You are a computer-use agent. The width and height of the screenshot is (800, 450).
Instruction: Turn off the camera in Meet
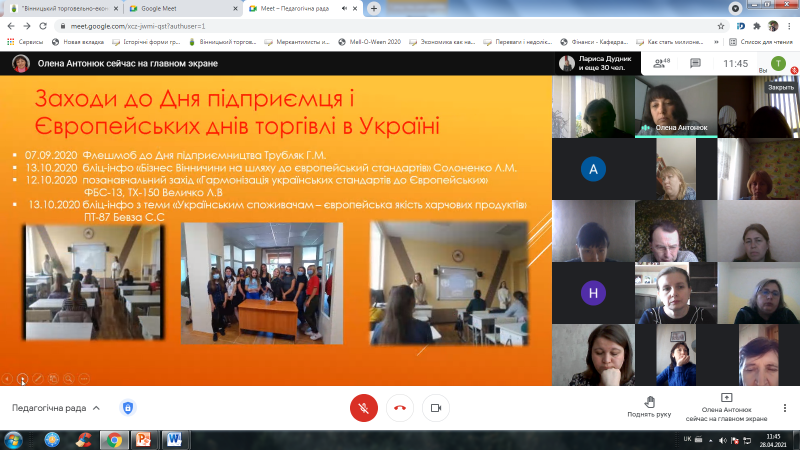[436, 408]
